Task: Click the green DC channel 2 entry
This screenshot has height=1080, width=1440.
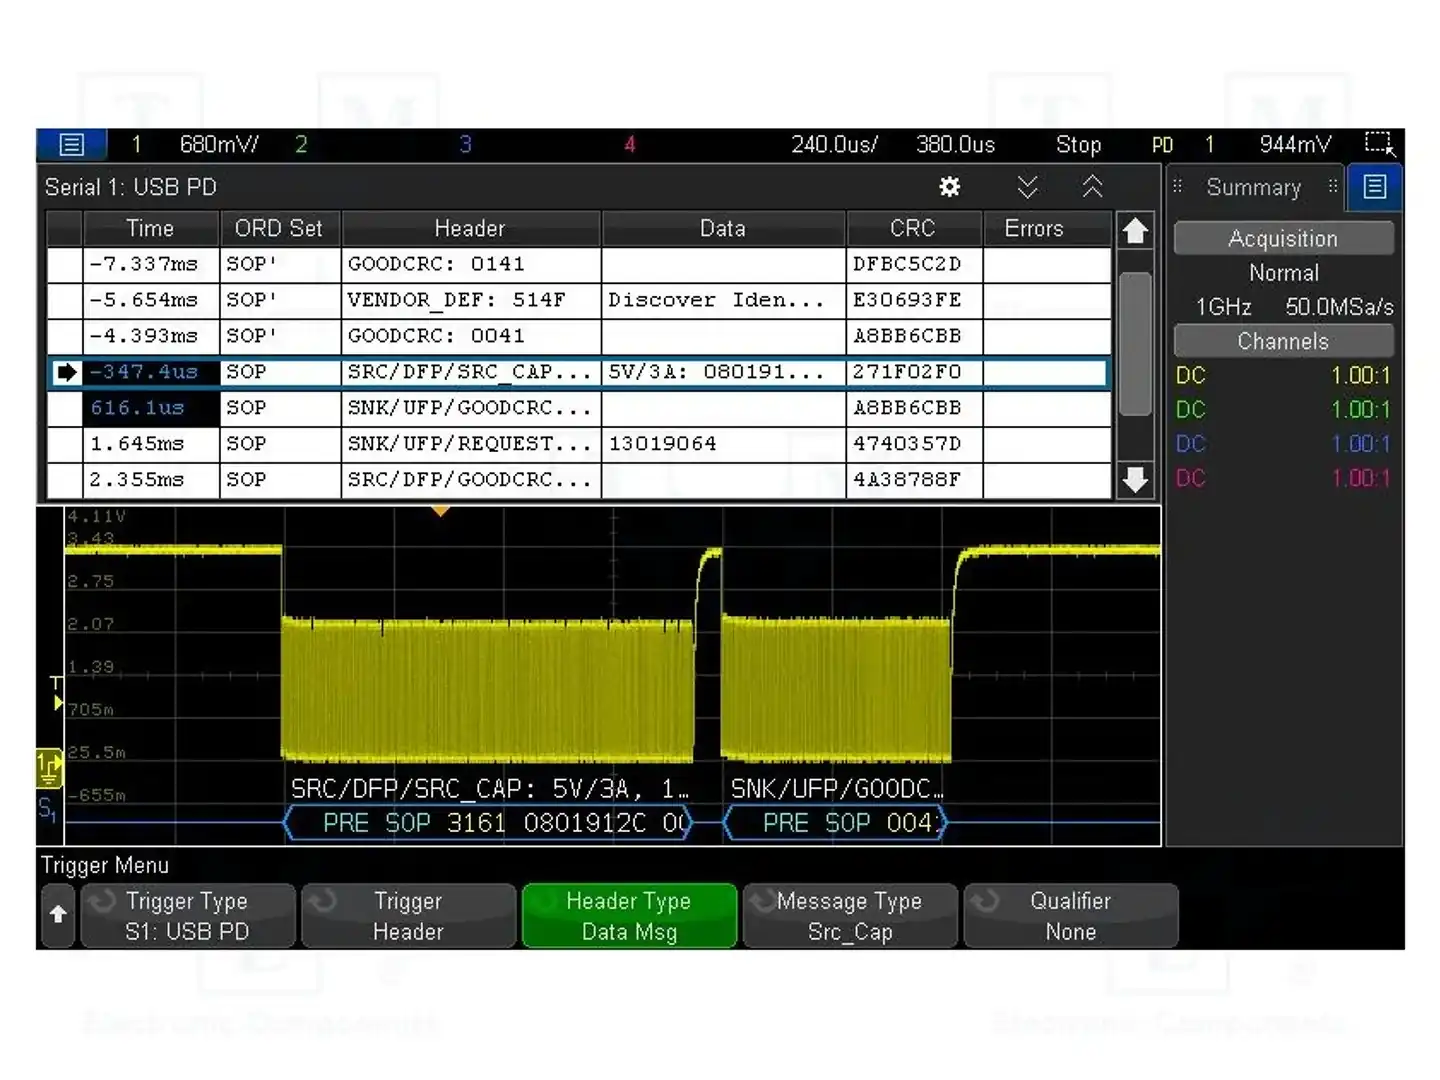Action: coord(1283,410)
